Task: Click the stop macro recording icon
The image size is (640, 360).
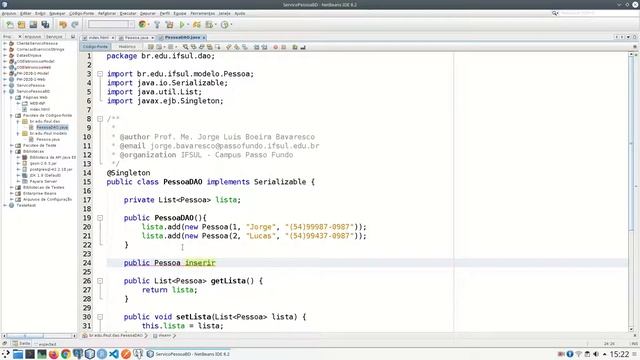Action: 284,47
